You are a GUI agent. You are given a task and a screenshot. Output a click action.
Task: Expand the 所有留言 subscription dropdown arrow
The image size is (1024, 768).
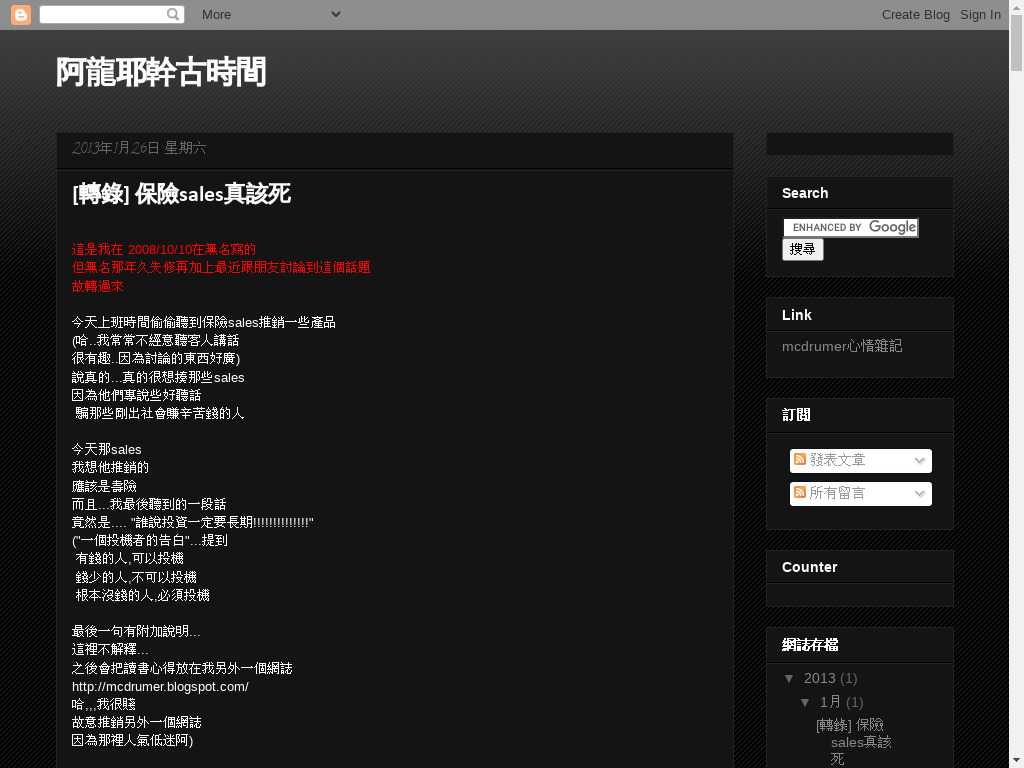coord(919,494)
